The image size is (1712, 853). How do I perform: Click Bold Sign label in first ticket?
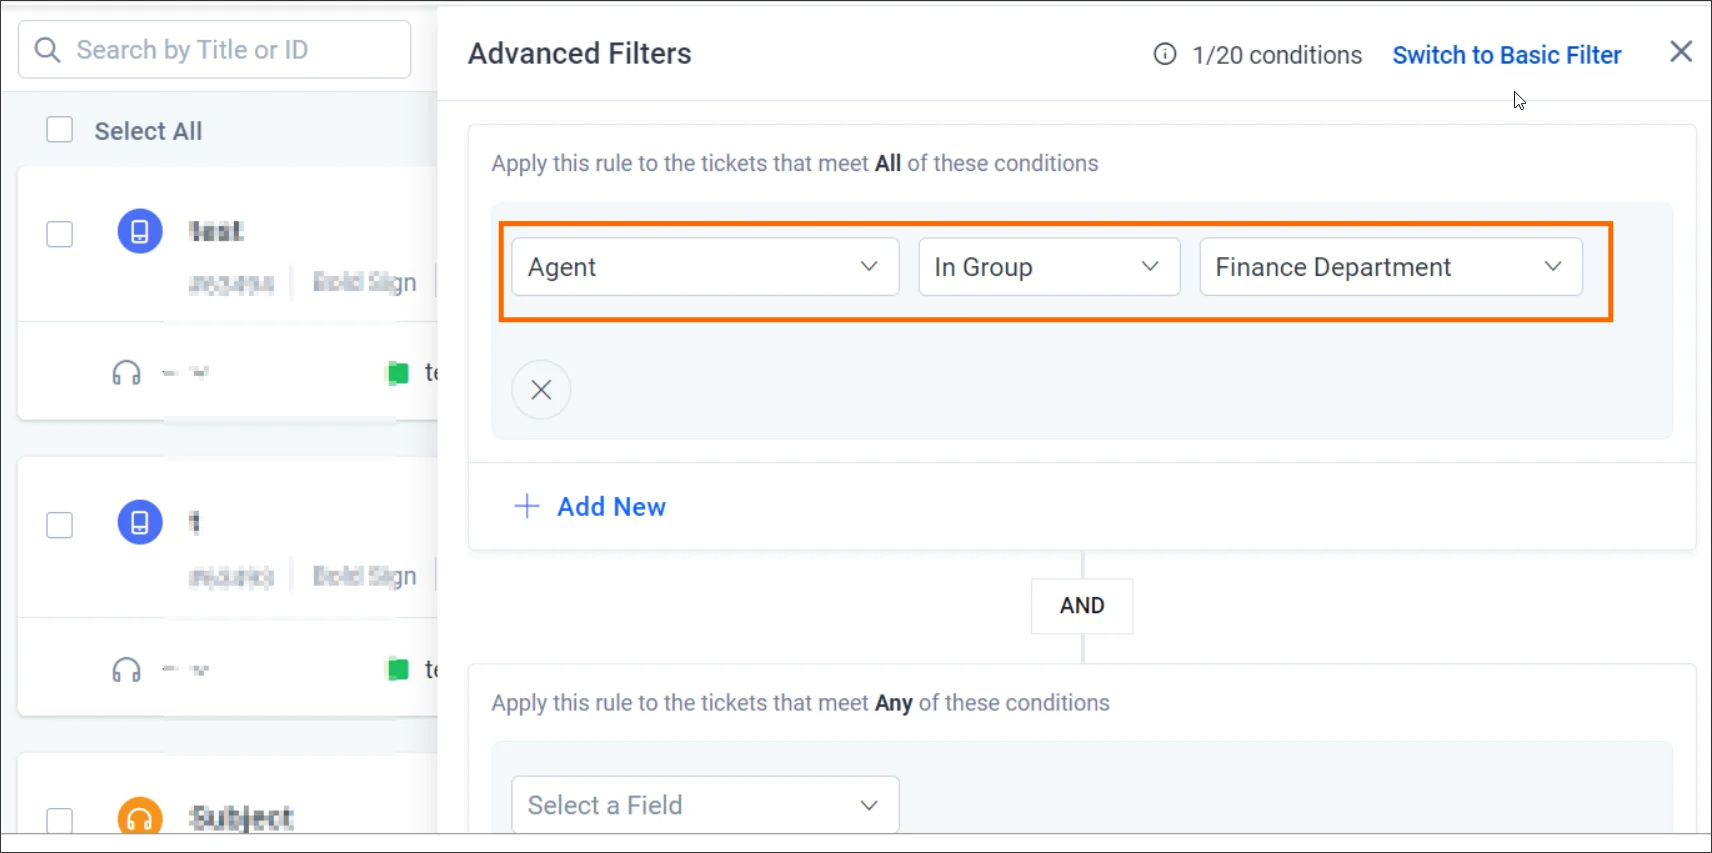(365, 282)
